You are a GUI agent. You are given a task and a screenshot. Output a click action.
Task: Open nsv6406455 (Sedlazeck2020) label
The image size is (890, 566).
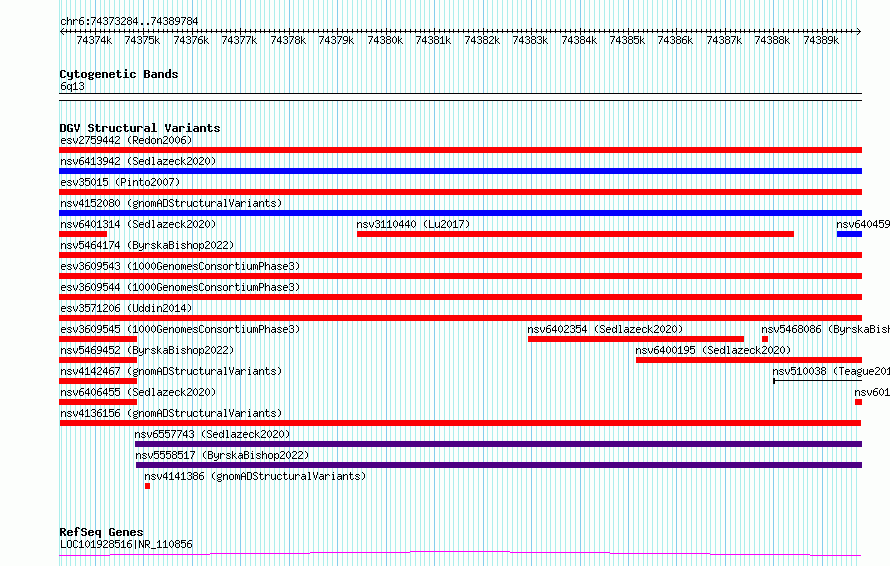pyautogui.click(x=138, y=392)
